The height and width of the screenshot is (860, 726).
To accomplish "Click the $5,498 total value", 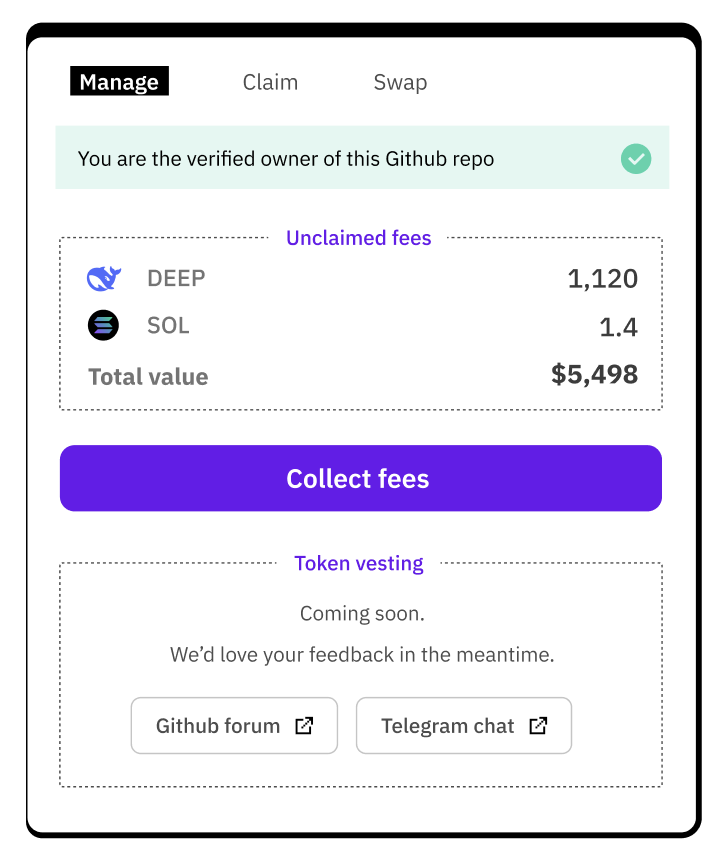I will tap(594, 375).
